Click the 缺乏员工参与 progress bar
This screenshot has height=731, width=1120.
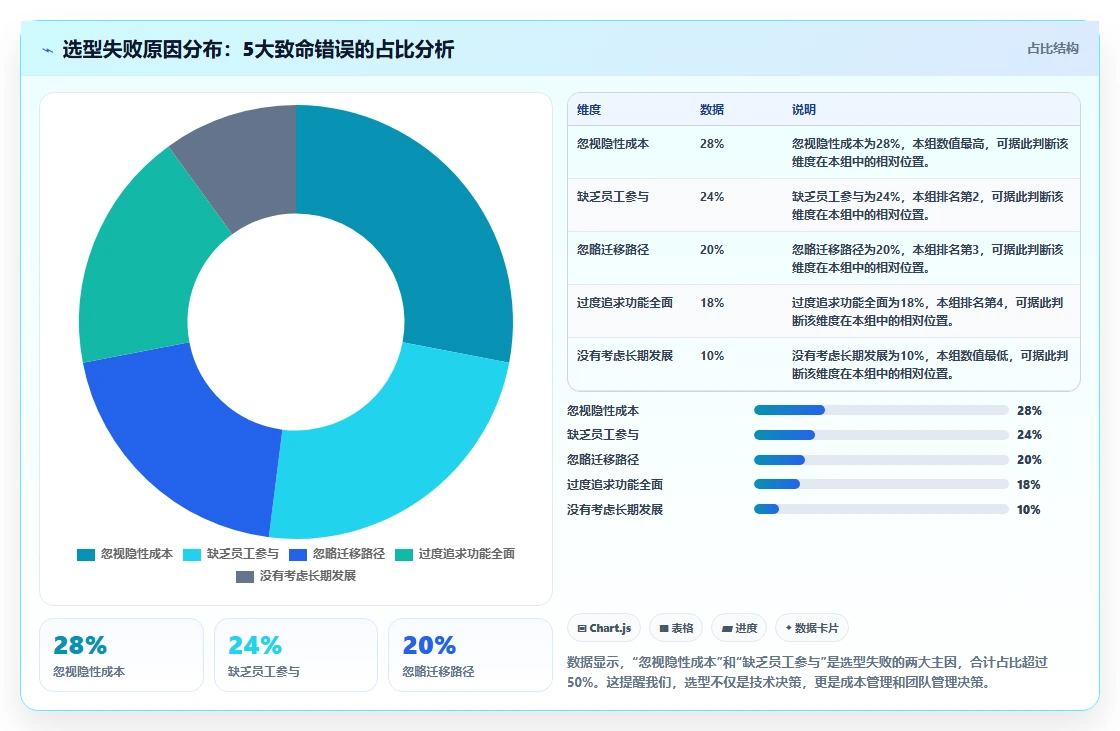[x=881, y=435]
